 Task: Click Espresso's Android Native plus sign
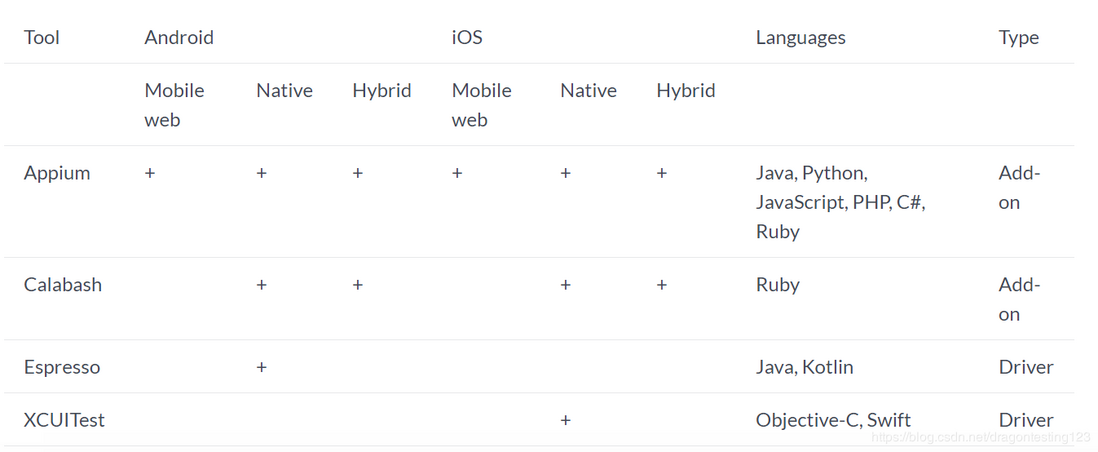click(x=261, y=367)
